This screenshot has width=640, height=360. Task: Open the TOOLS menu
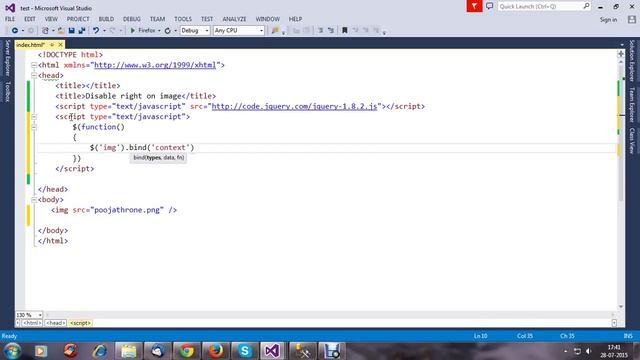183,19
